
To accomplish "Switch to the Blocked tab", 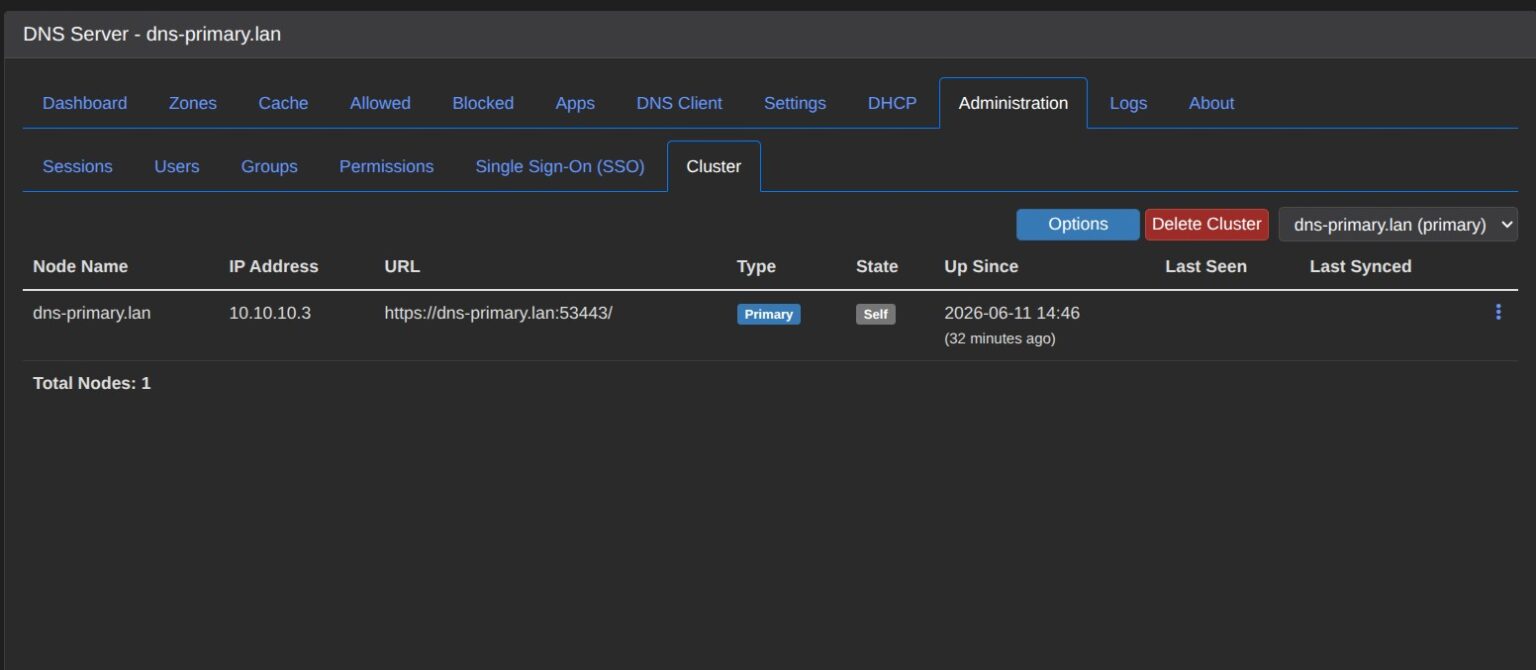I will (x=483, y=103).
